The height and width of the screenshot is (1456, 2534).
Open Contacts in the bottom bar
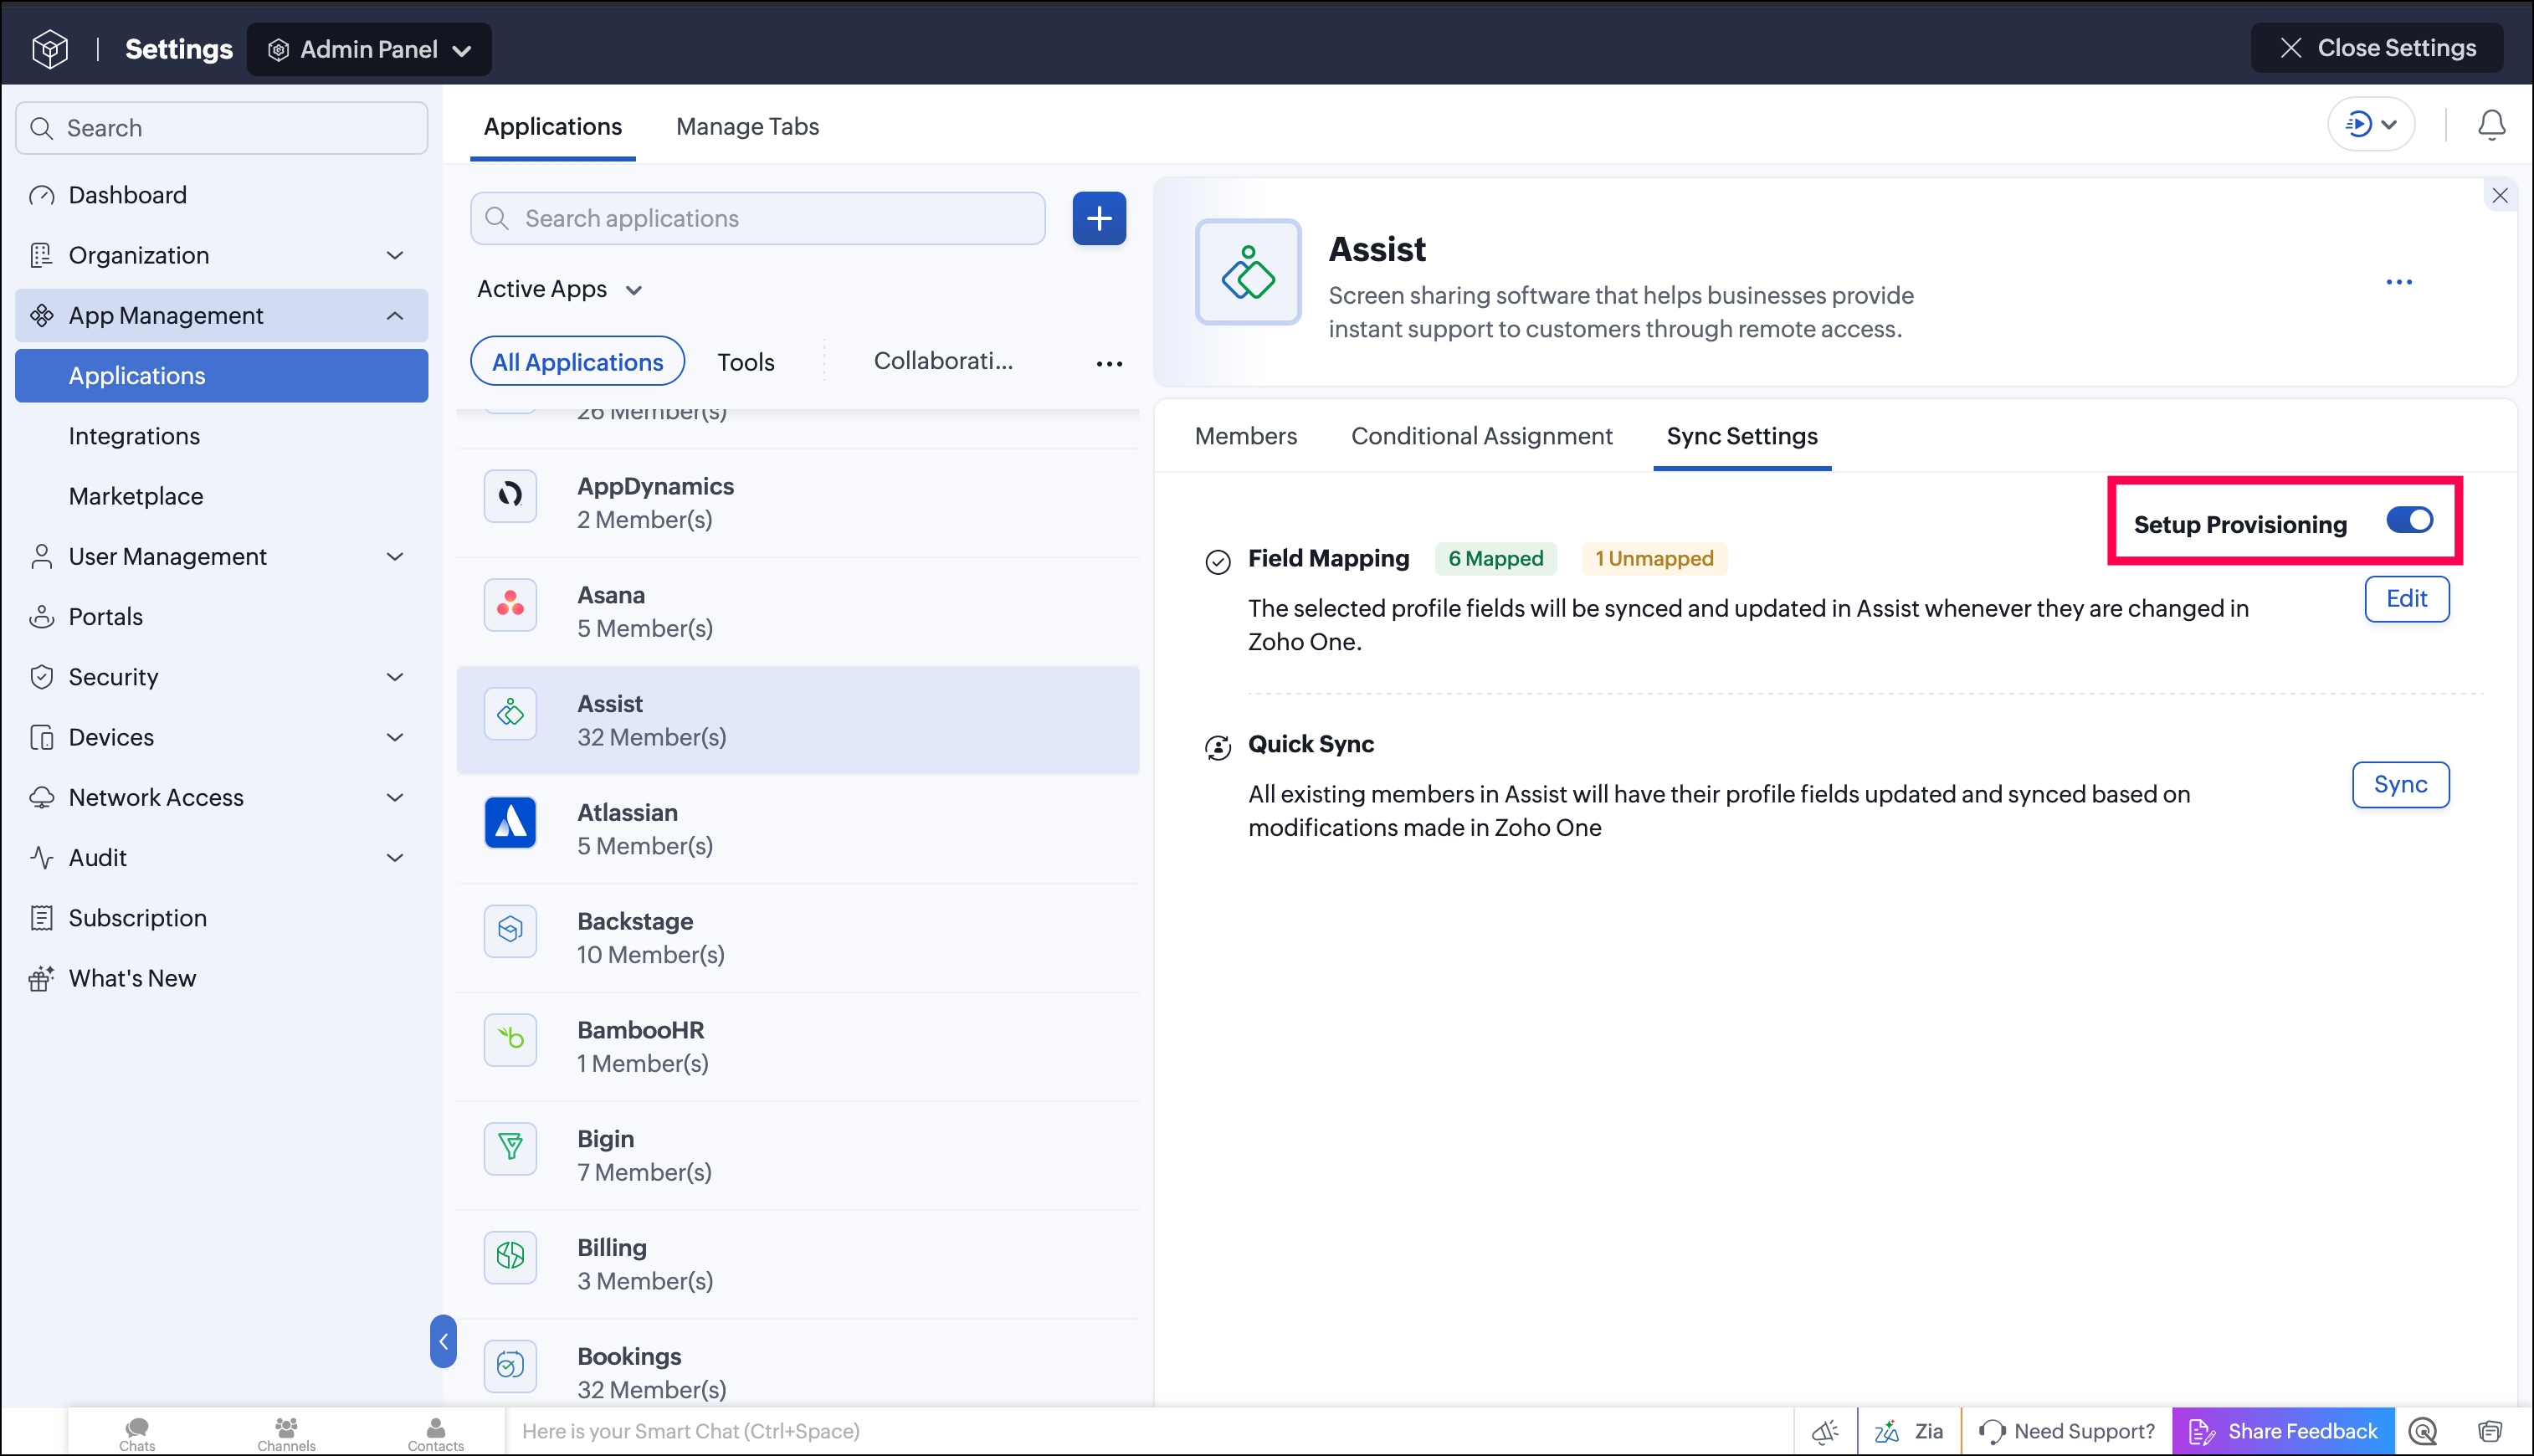click(435, 1433)
